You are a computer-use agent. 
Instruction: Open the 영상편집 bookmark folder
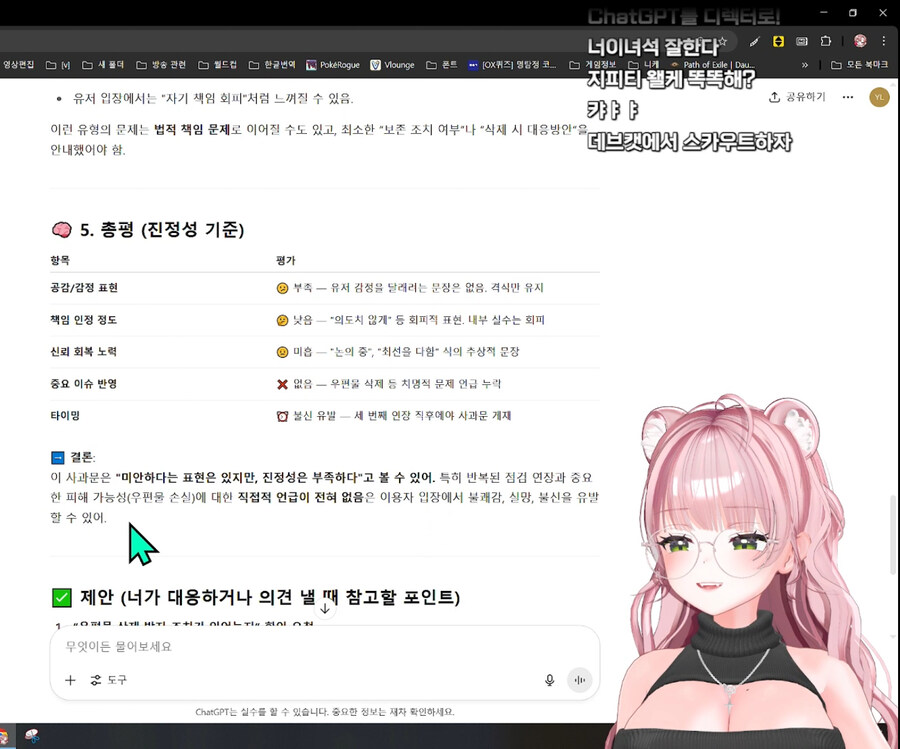point(17,65)
